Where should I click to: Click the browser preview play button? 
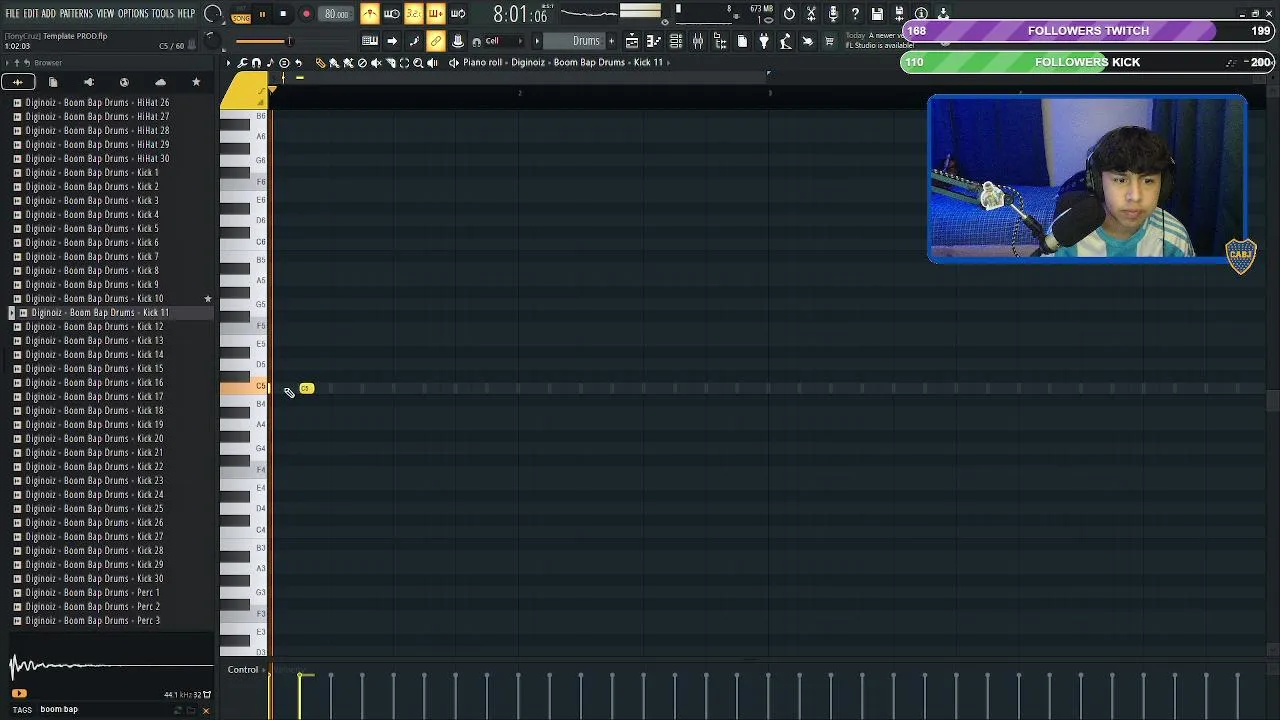coord(19,693)
